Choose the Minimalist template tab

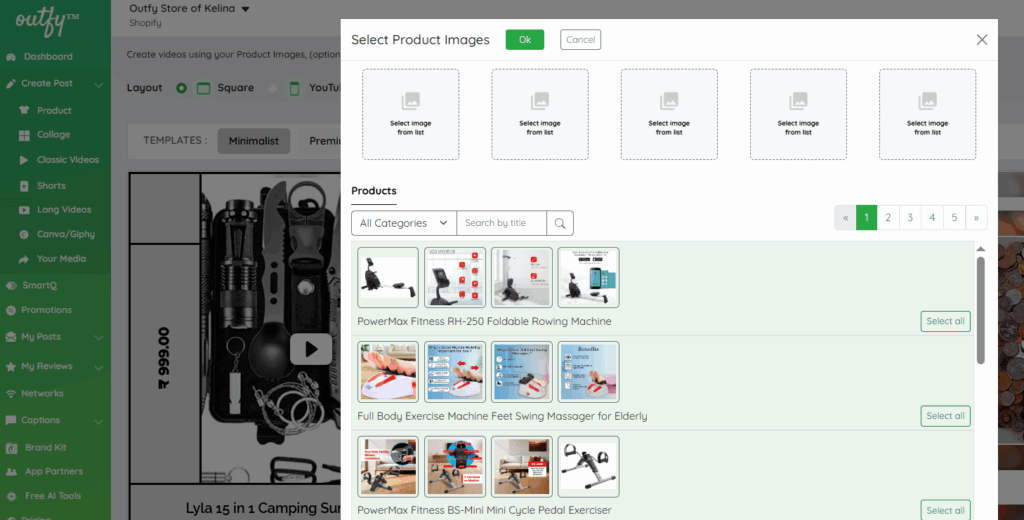(253, 141)
